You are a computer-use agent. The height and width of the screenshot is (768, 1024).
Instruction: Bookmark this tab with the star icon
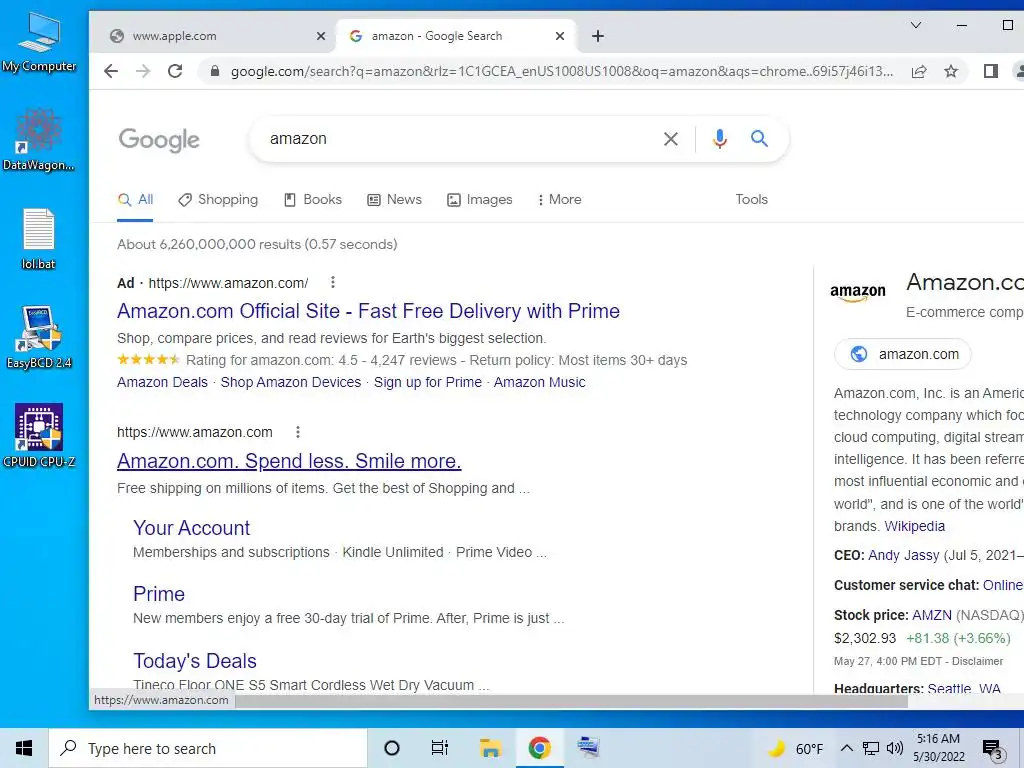(951, 71)
